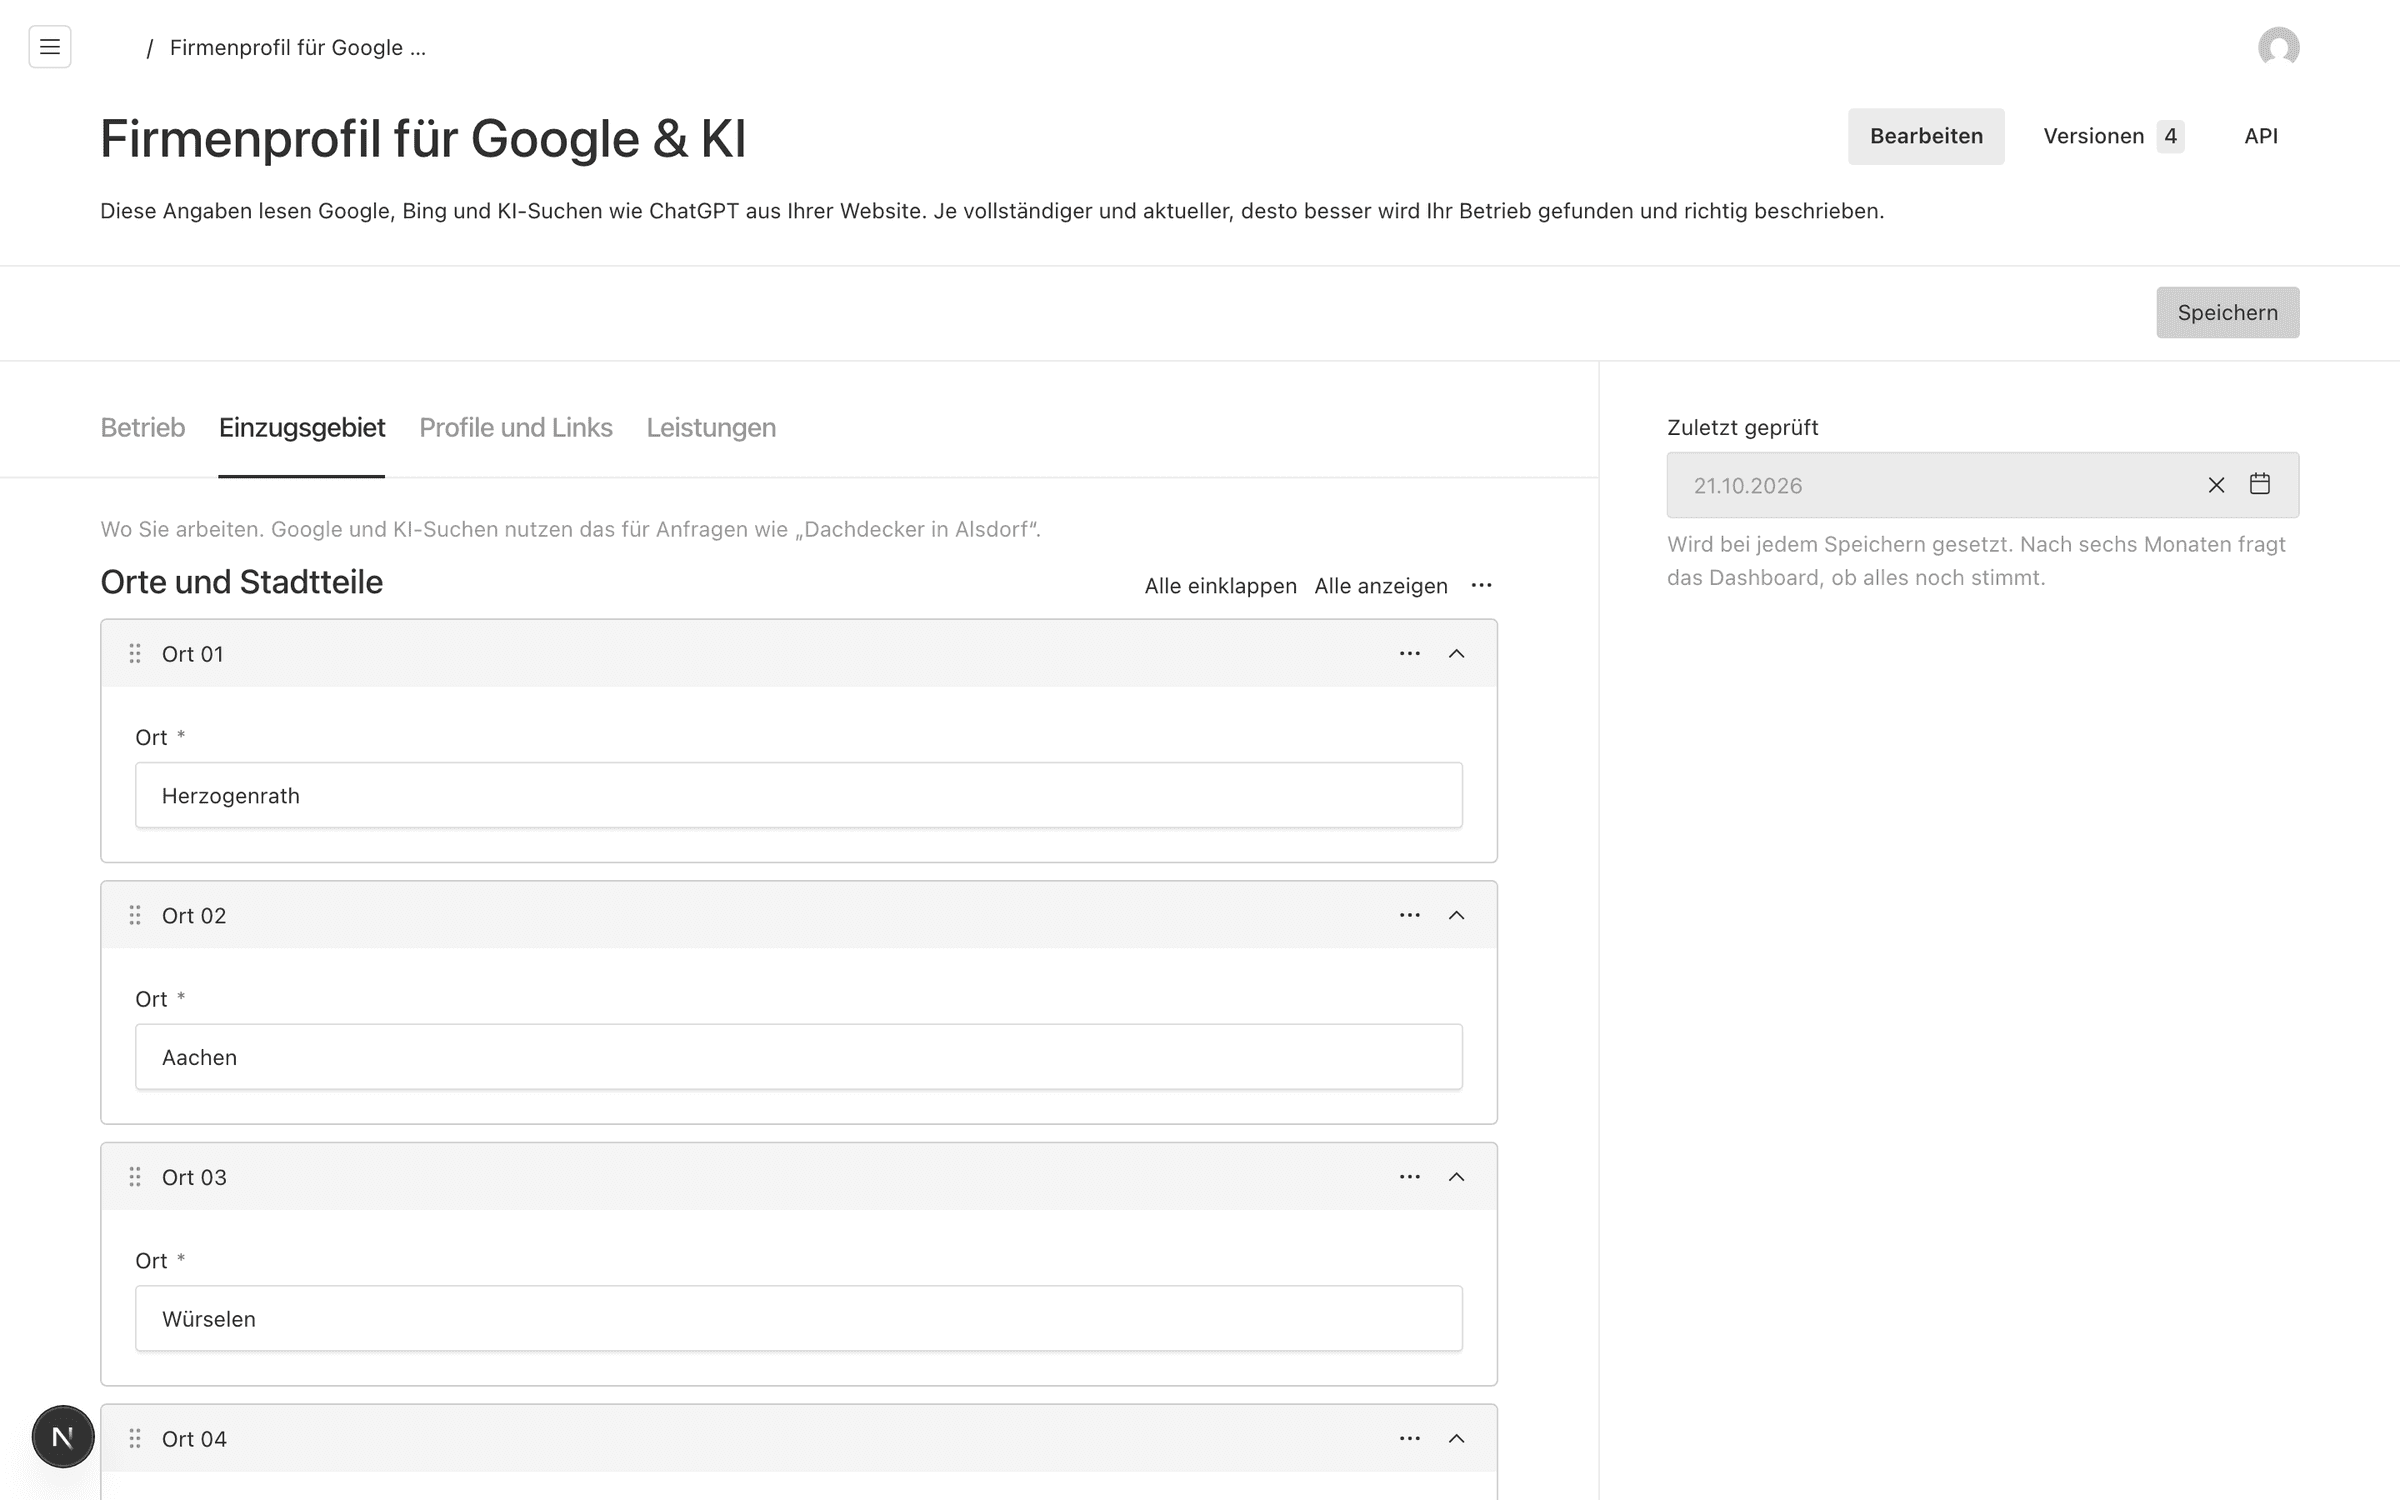Open the Ort 02 row options menu
Screen dimensions: 2400x1500
1410,916
